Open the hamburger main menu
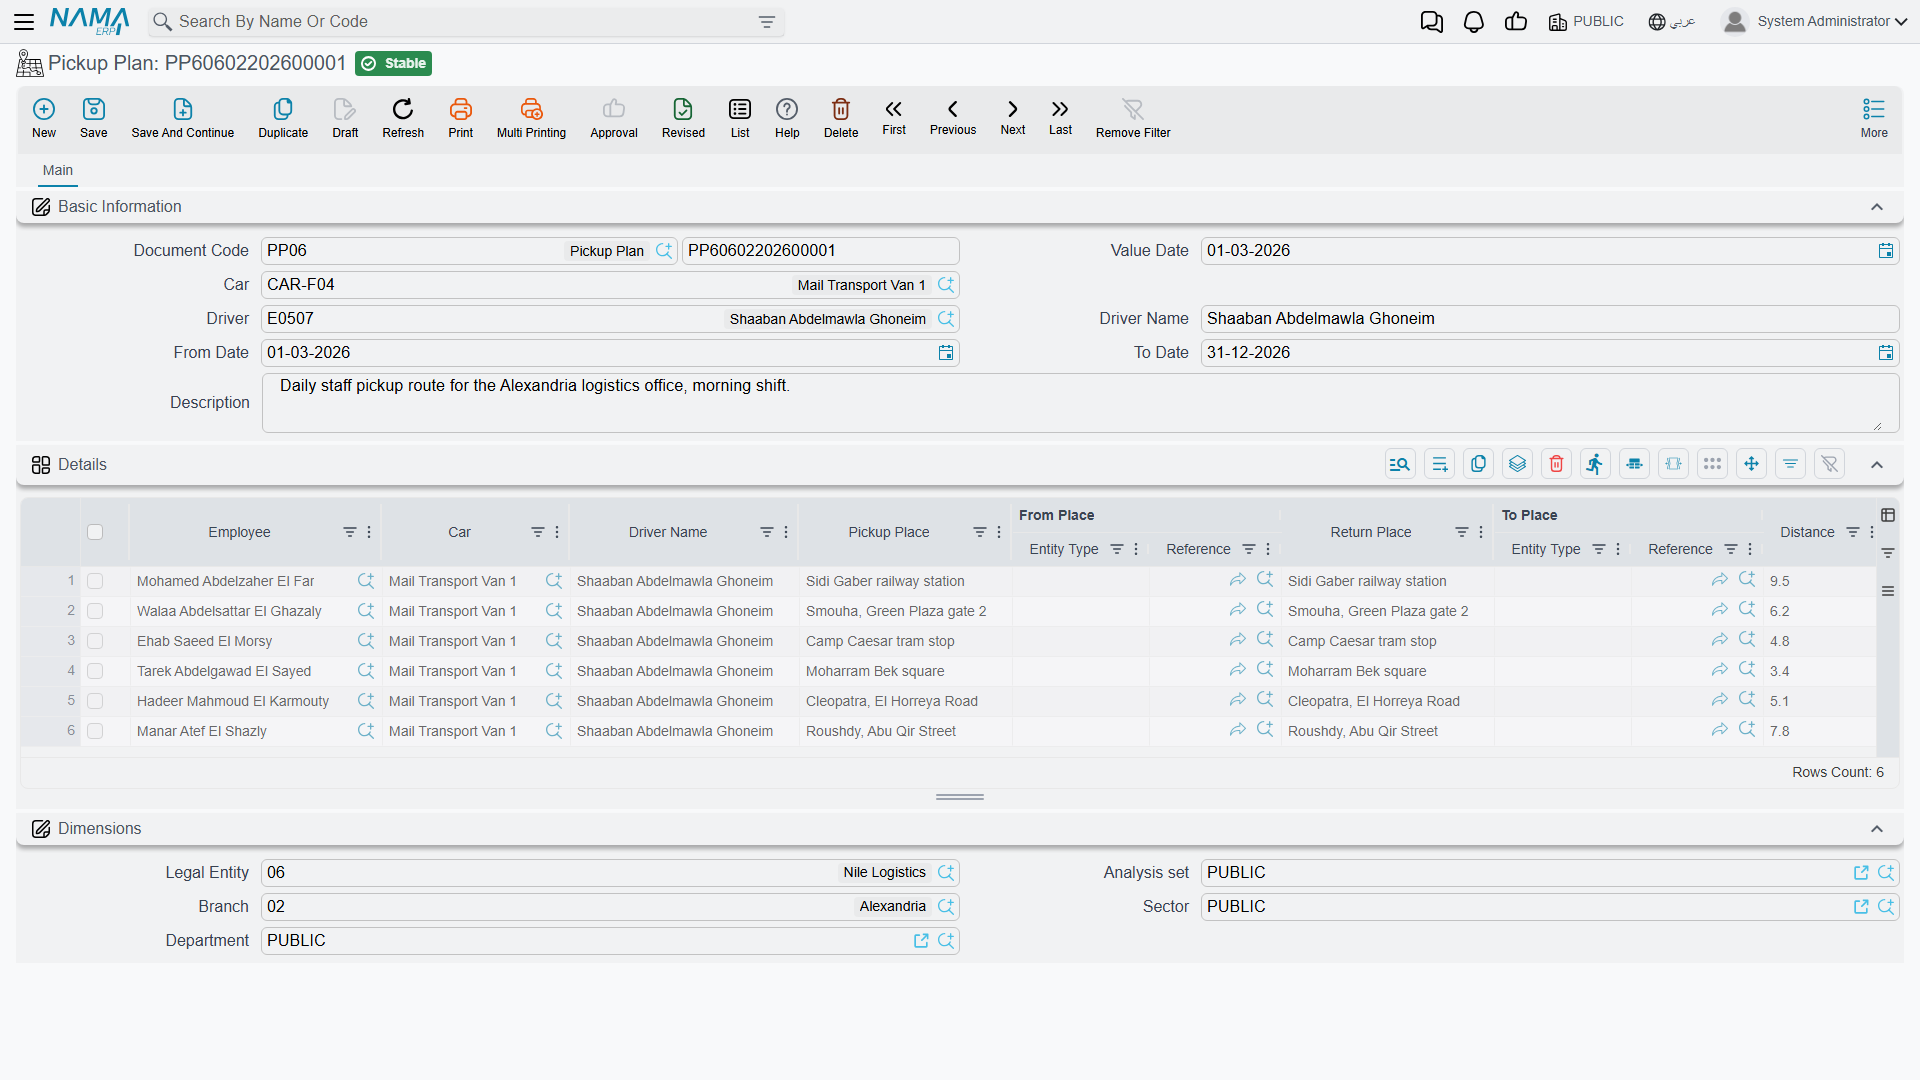Screen dimensions: 1920x1080 (x=24, y=21)
